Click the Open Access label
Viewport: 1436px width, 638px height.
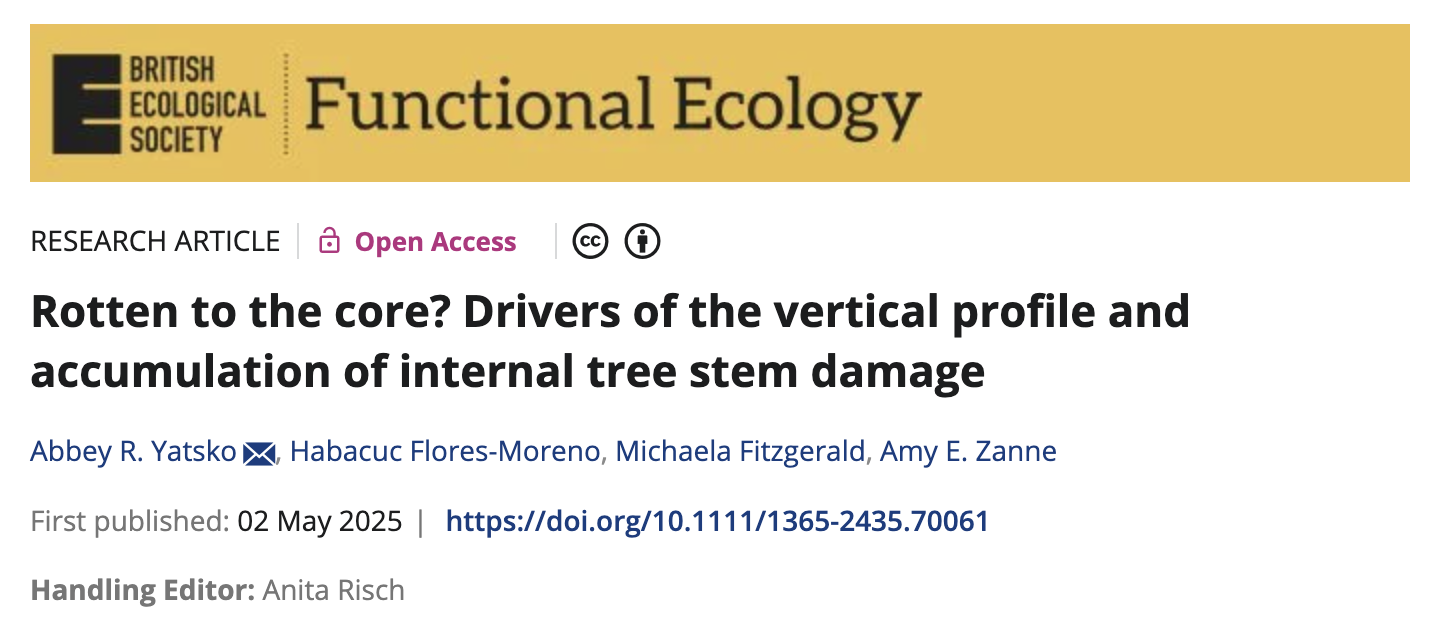click(436, 242)
